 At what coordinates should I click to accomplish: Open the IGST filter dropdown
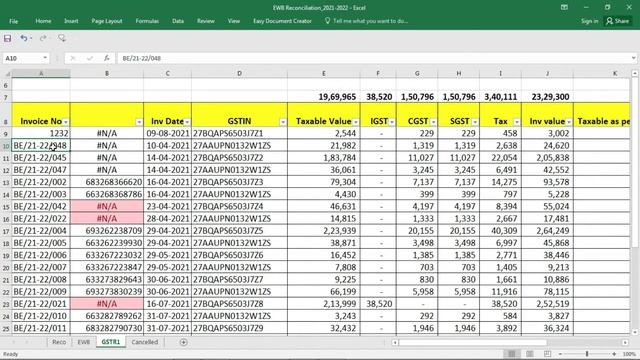pos(392,122)
